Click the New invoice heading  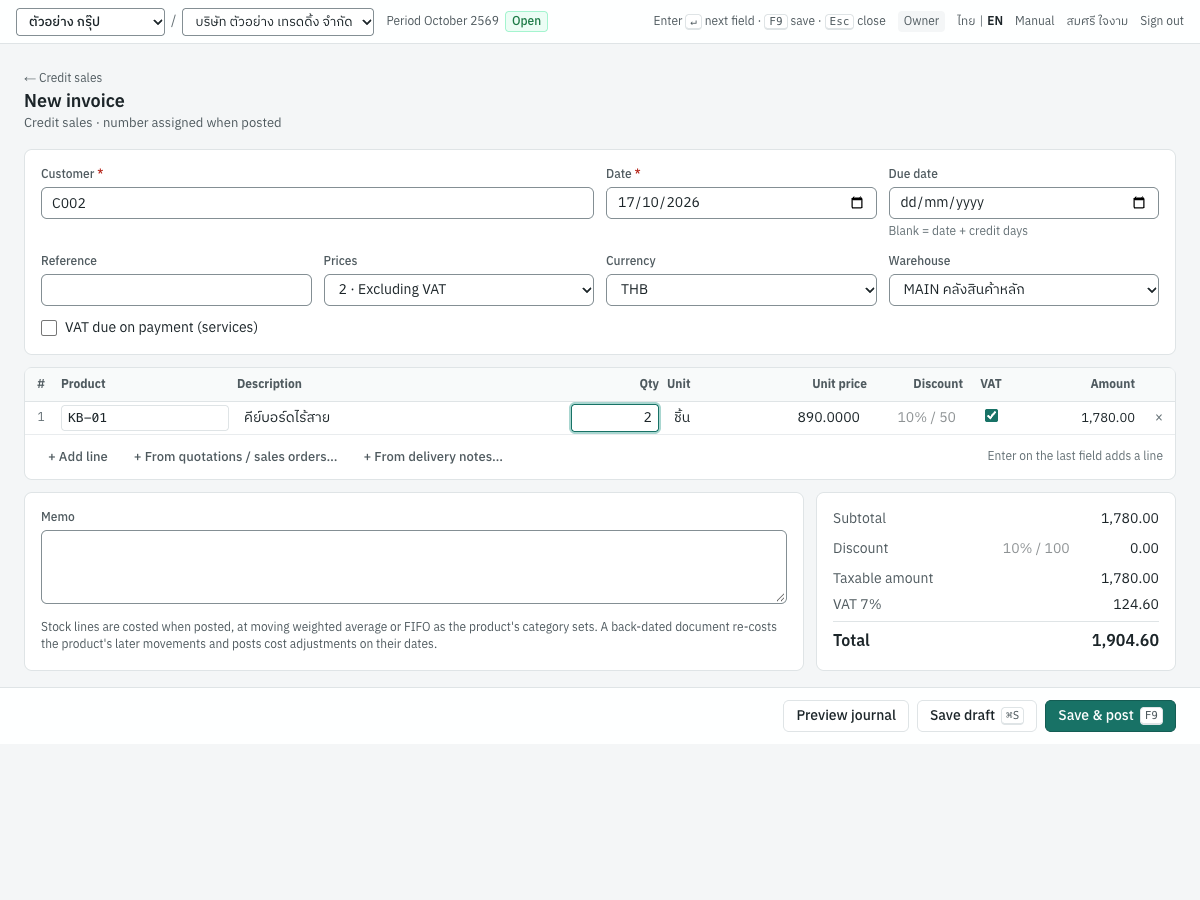(x=74, y=101)
